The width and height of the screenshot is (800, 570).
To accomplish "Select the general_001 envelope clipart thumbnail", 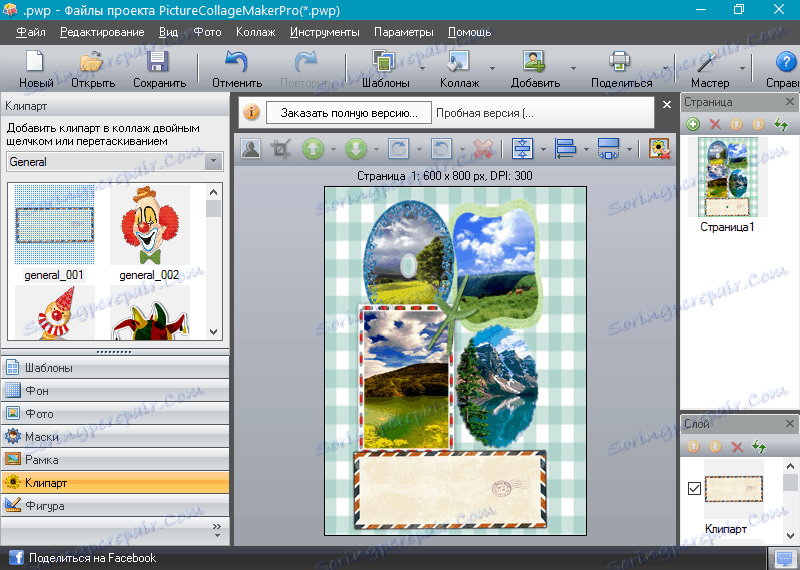I will pyautogui.click(x=54, y=225).
